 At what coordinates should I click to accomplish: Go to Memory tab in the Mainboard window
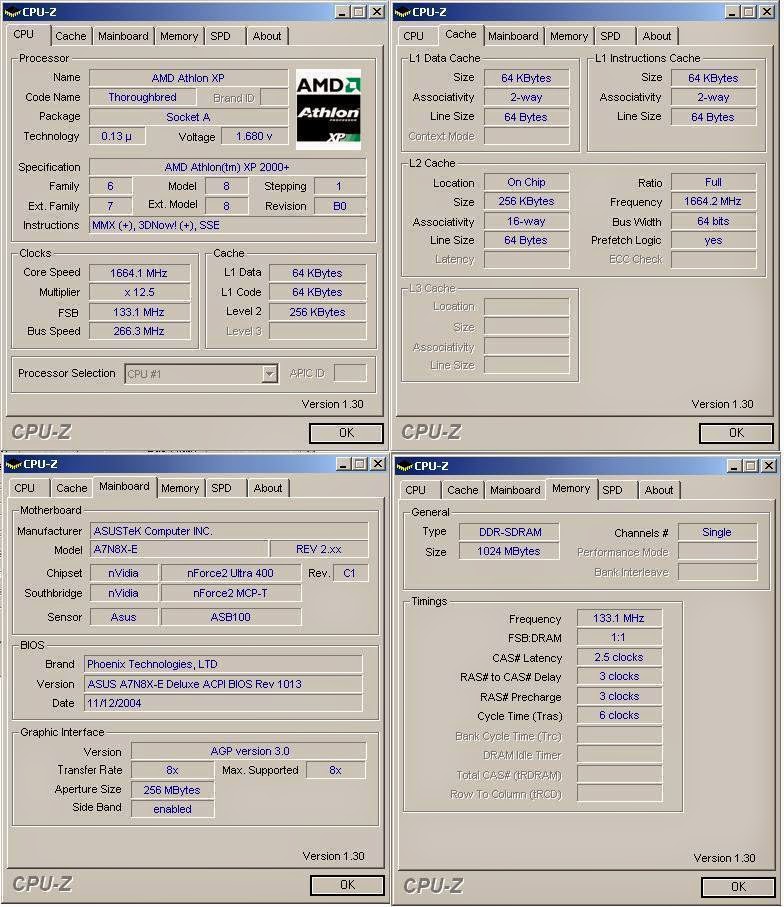point(180,488)
